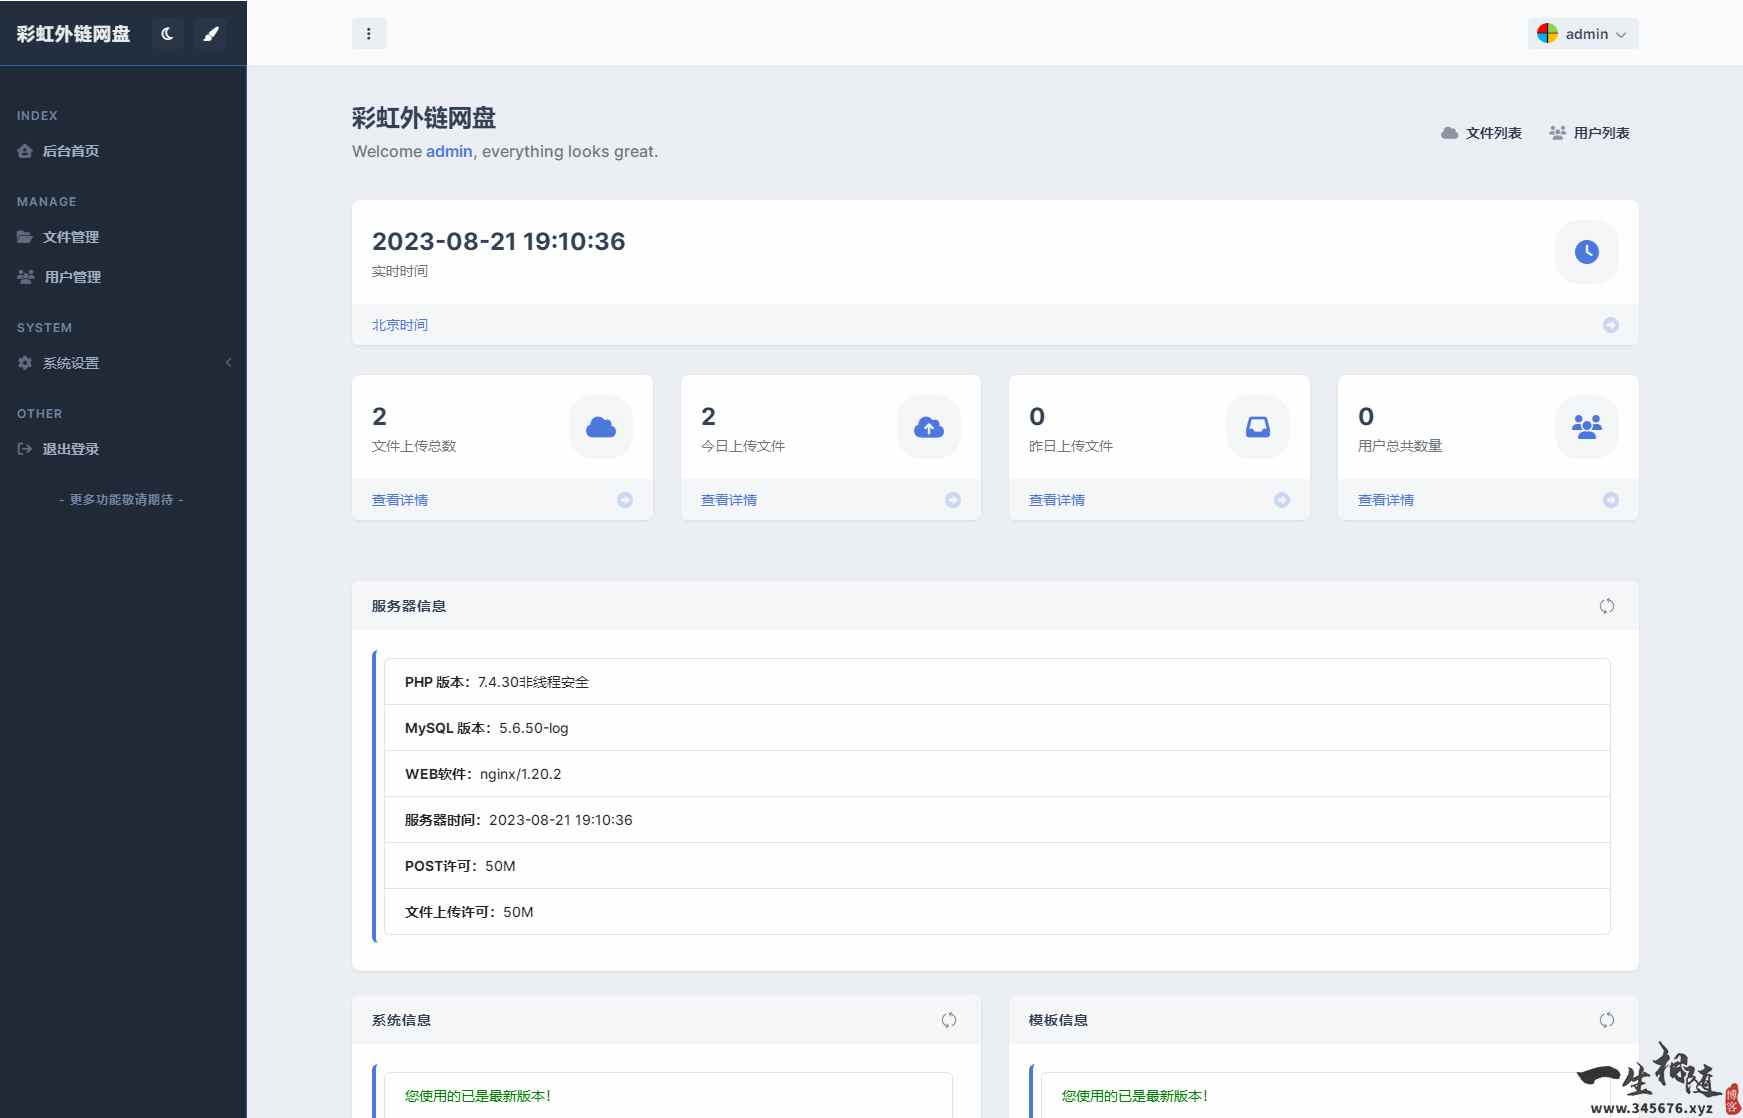The width and height of the screenshot is (1743, 1118).
Task: Select 后台首页 in the sidebar
Action: point(70,151)
